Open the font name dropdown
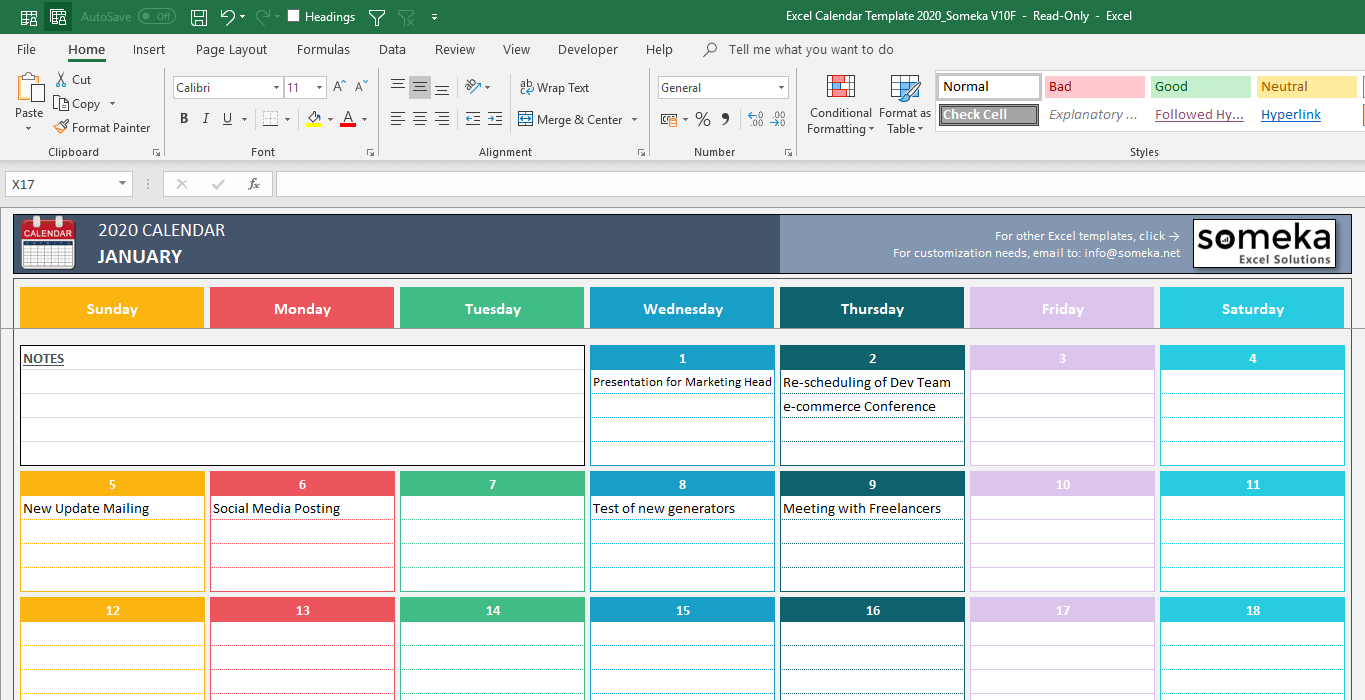This screenshot has width=1365, height=700. 276,87
